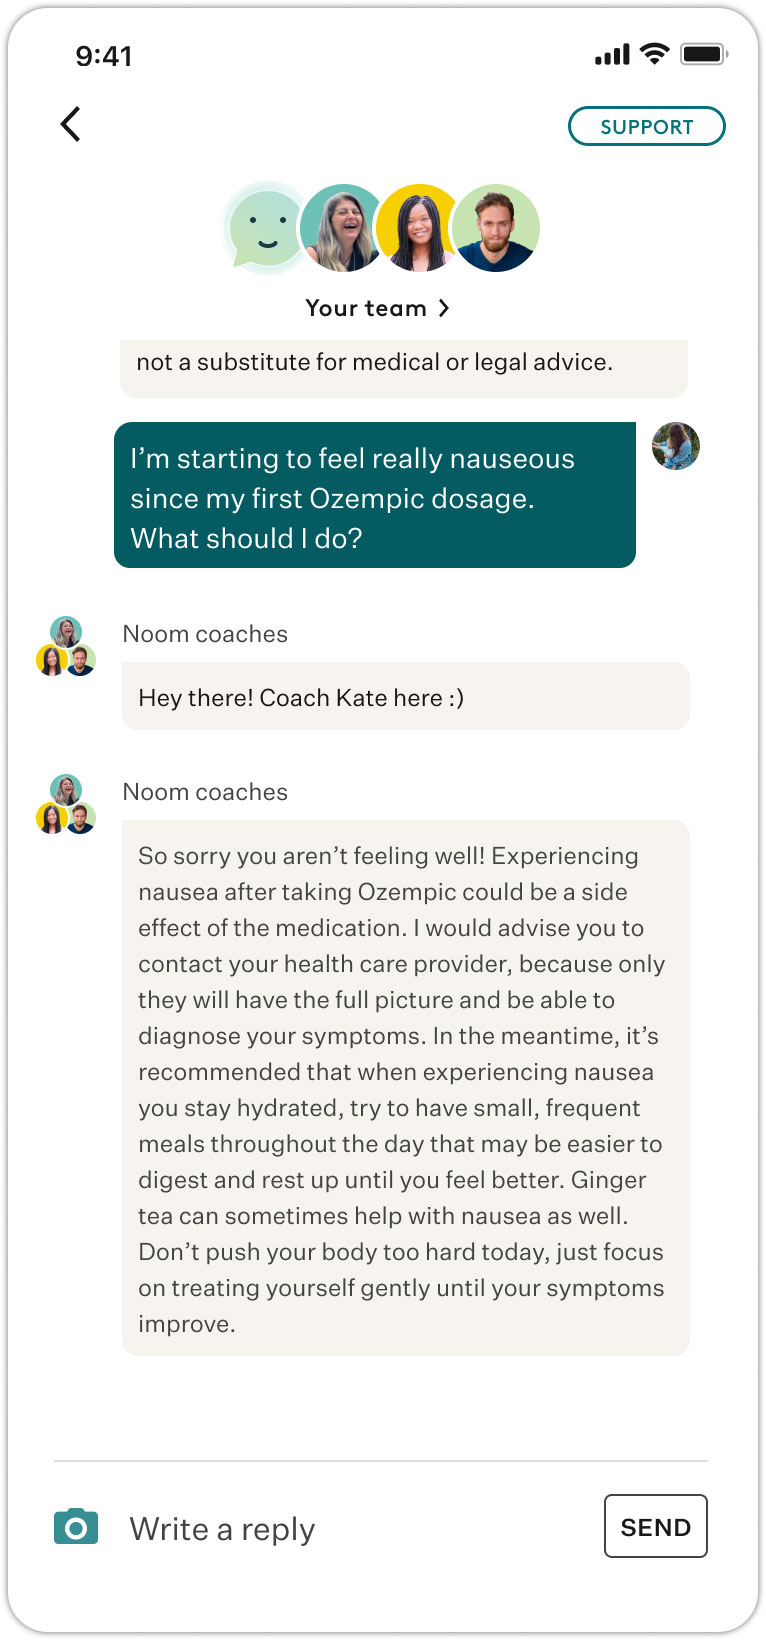Tap the bearded male coach avatar
Image resolution: width=766 pixels, height=1640 pixels.
496,229
